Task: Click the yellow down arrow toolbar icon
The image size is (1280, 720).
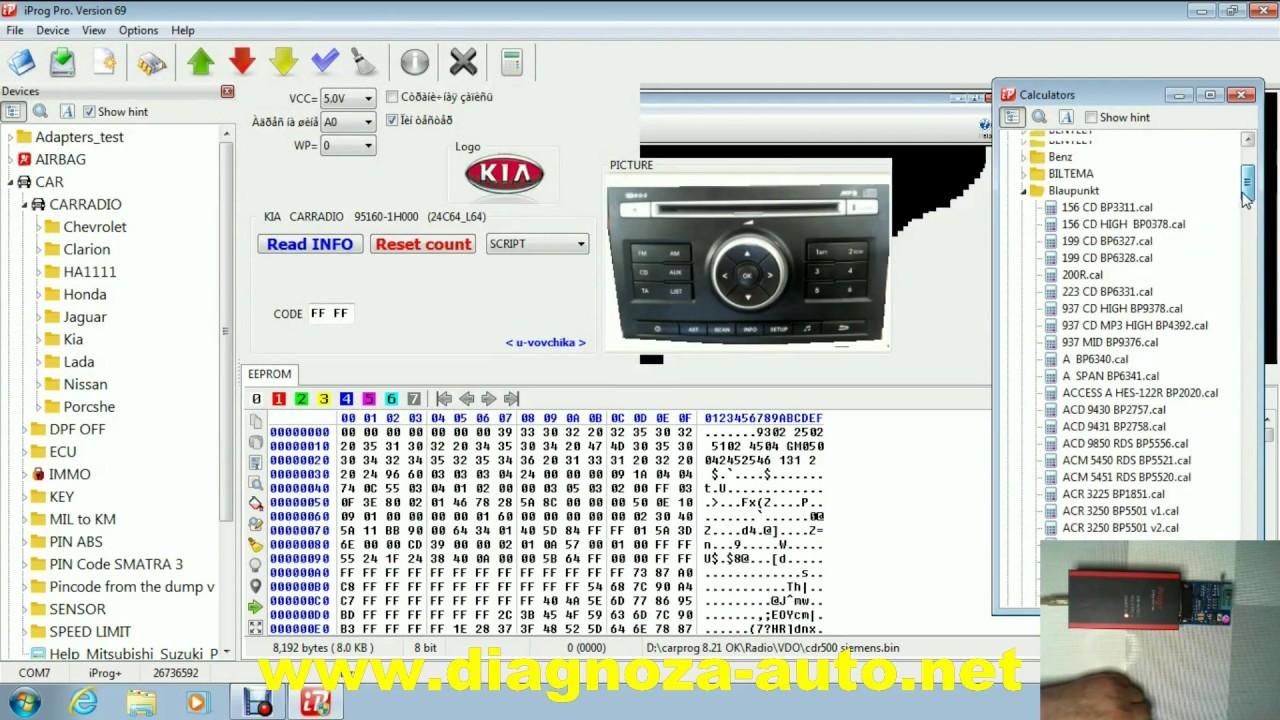Action: [283, 62]
